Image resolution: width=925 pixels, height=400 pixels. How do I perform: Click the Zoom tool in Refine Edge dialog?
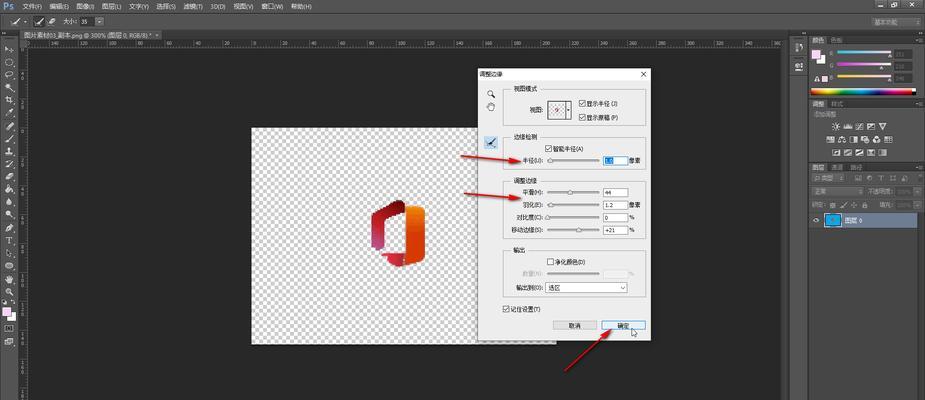tap(490, 94)
